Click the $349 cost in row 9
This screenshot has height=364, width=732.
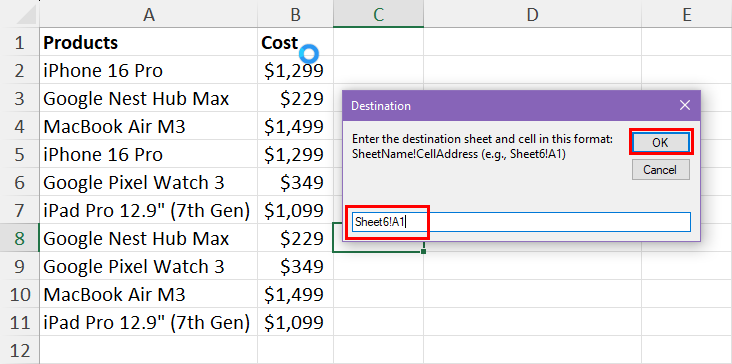(295, 266)
